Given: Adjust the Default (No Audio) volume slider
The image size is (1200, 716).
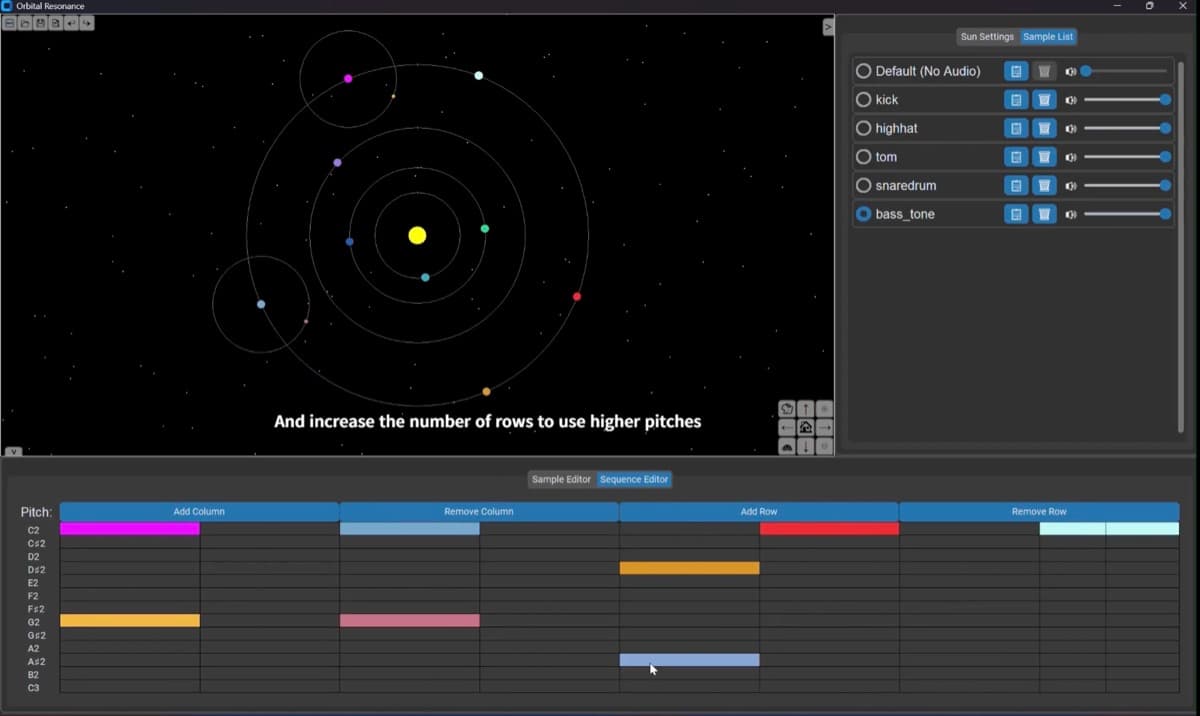Looking at the screenshot, I should click(1125, 71).
